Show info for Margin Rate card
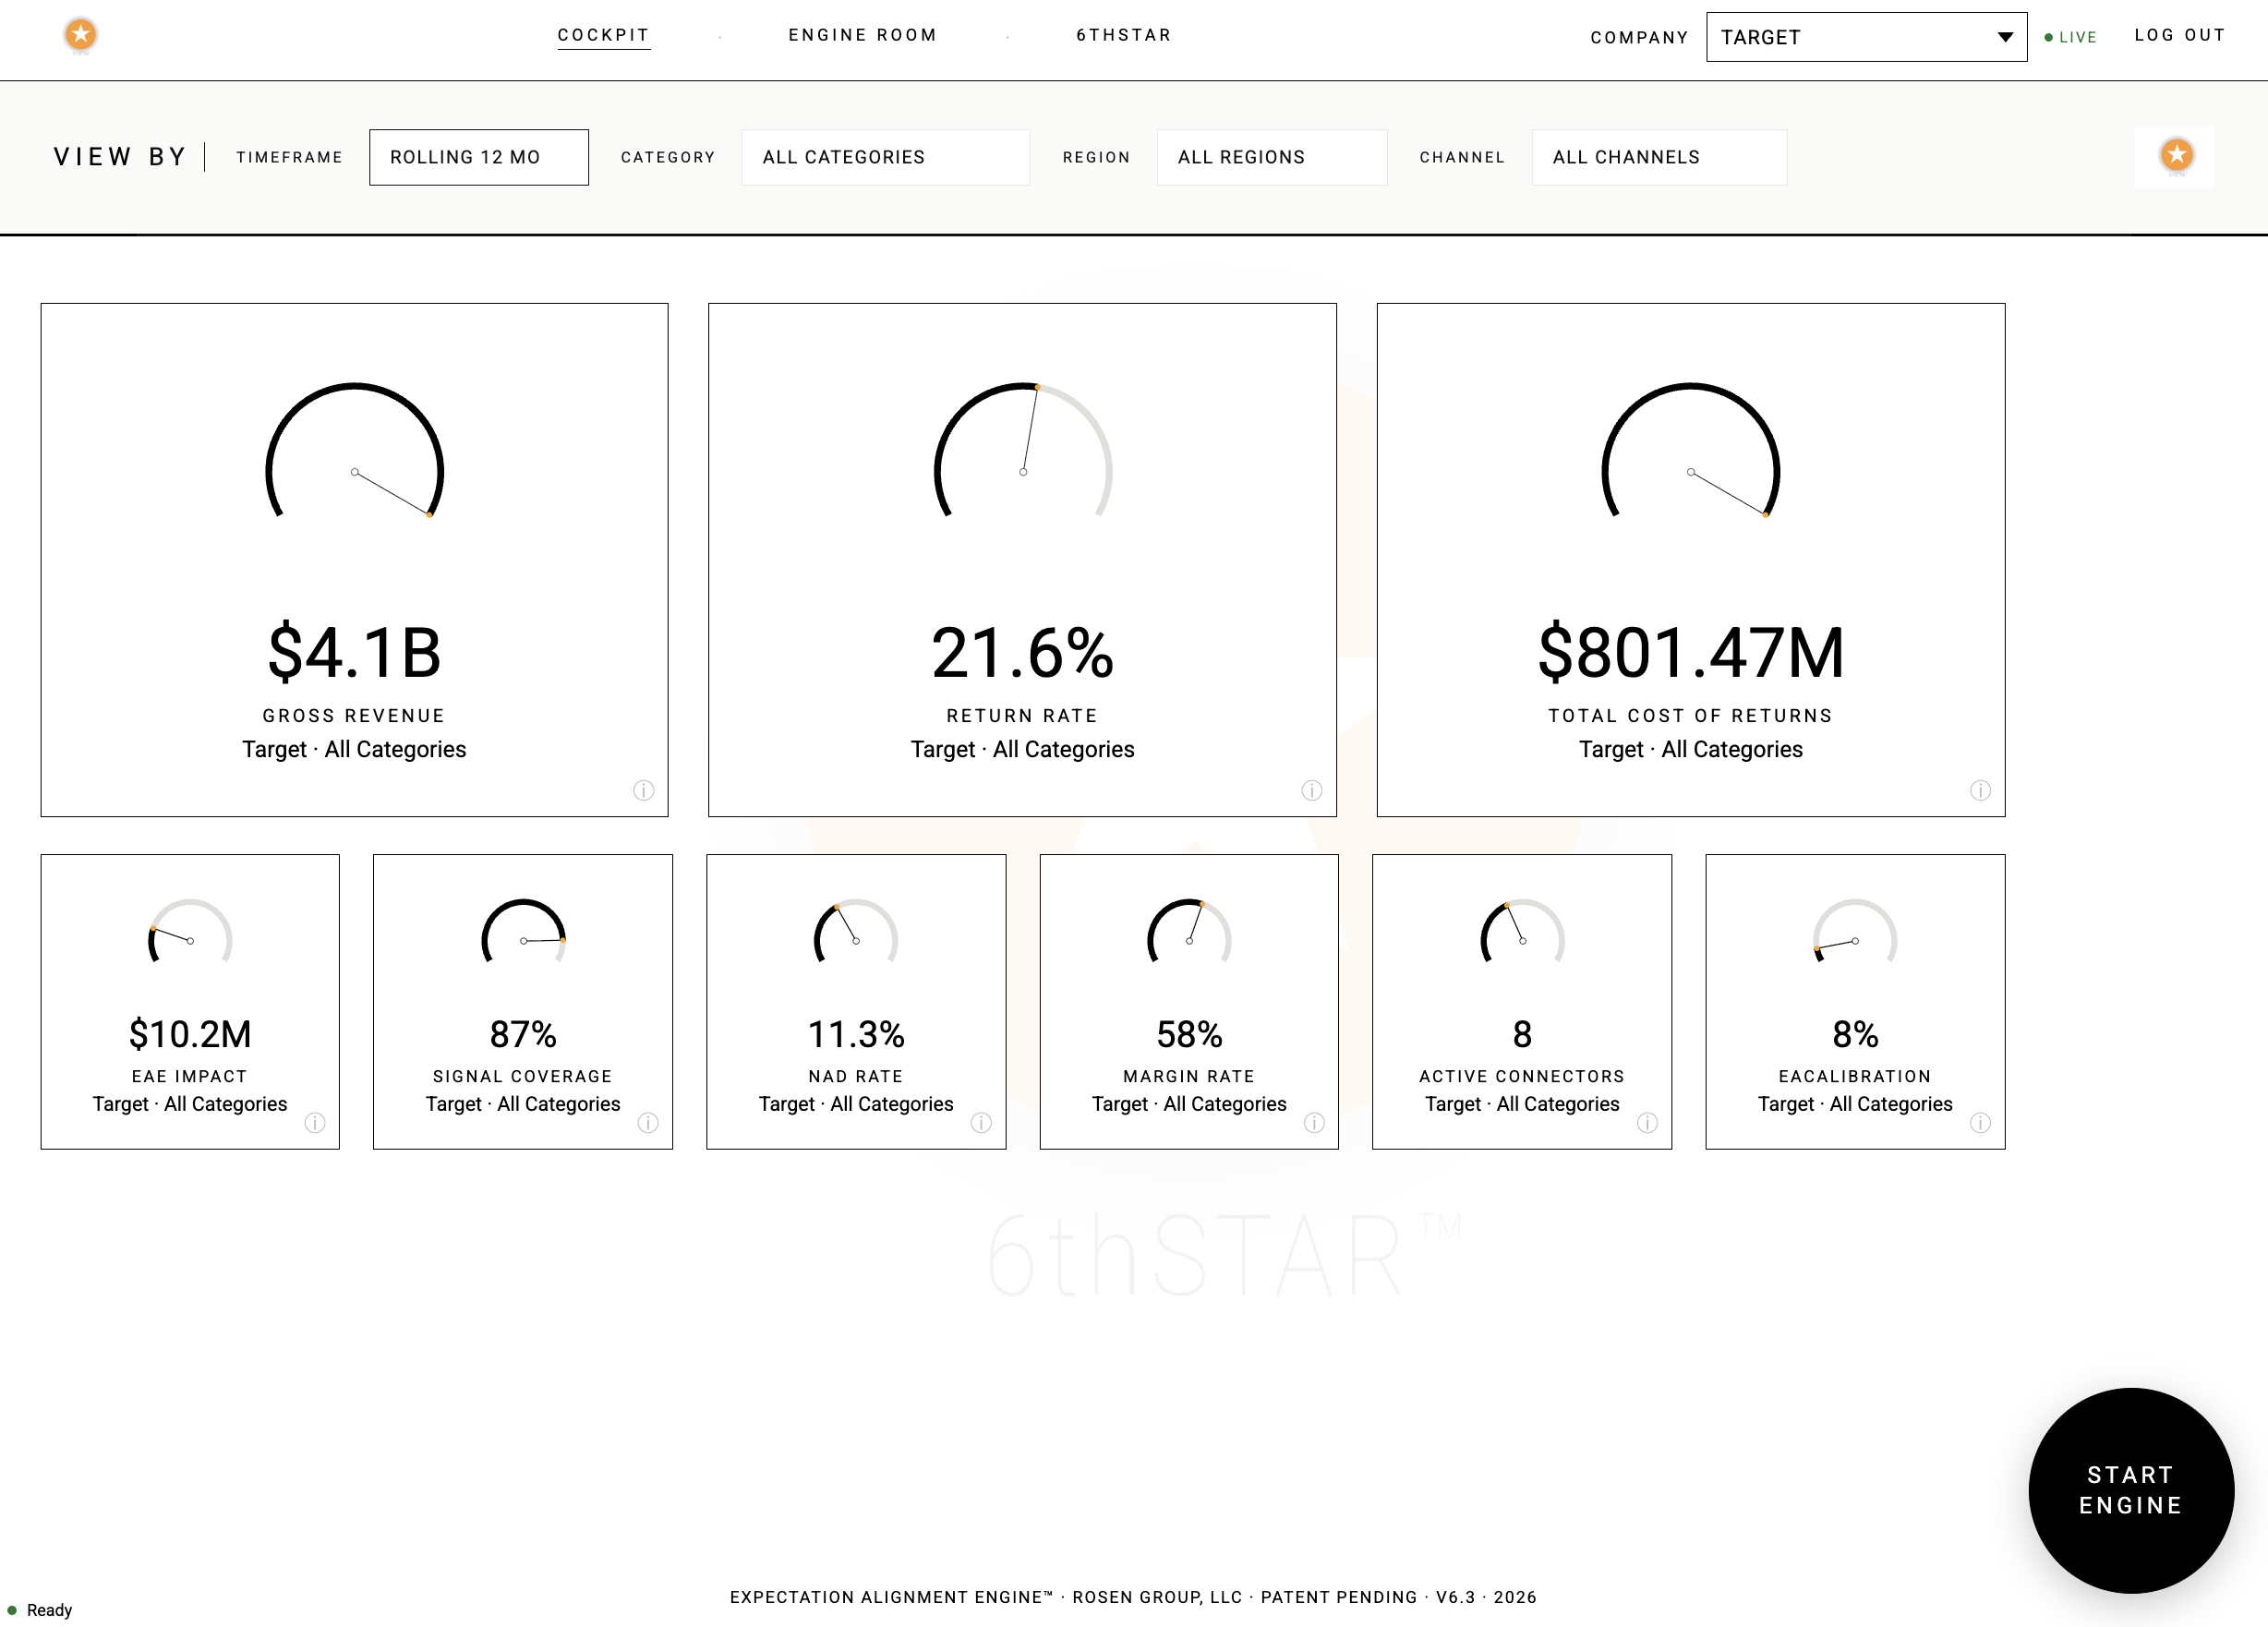 [x=1314, y=1122]
